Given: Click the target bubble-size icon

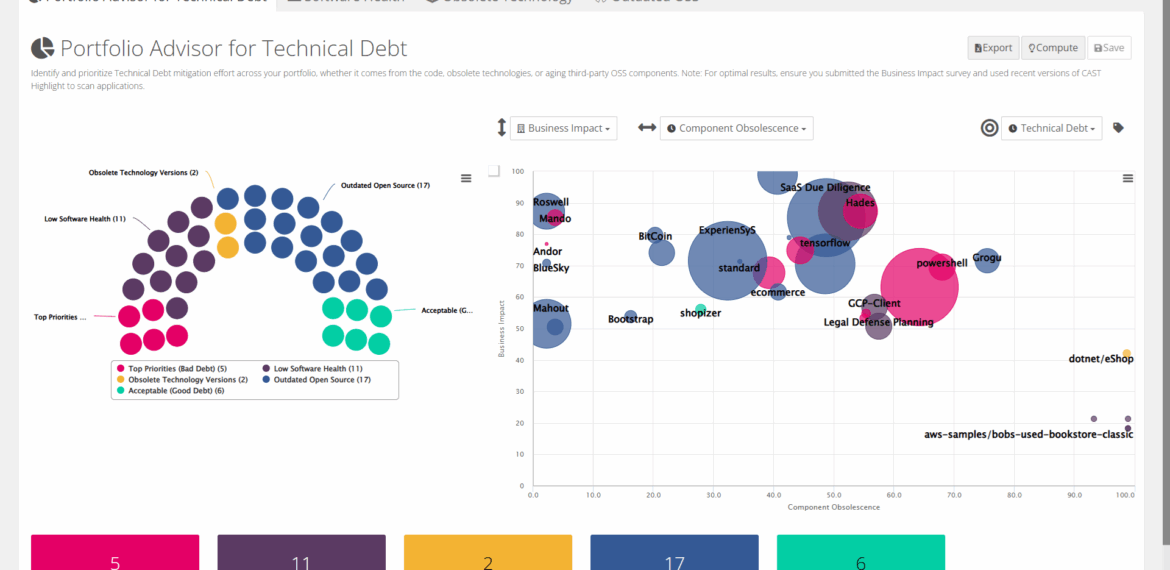Looking at the screenshot, I should pyautogui.click(x=989, y=128).
